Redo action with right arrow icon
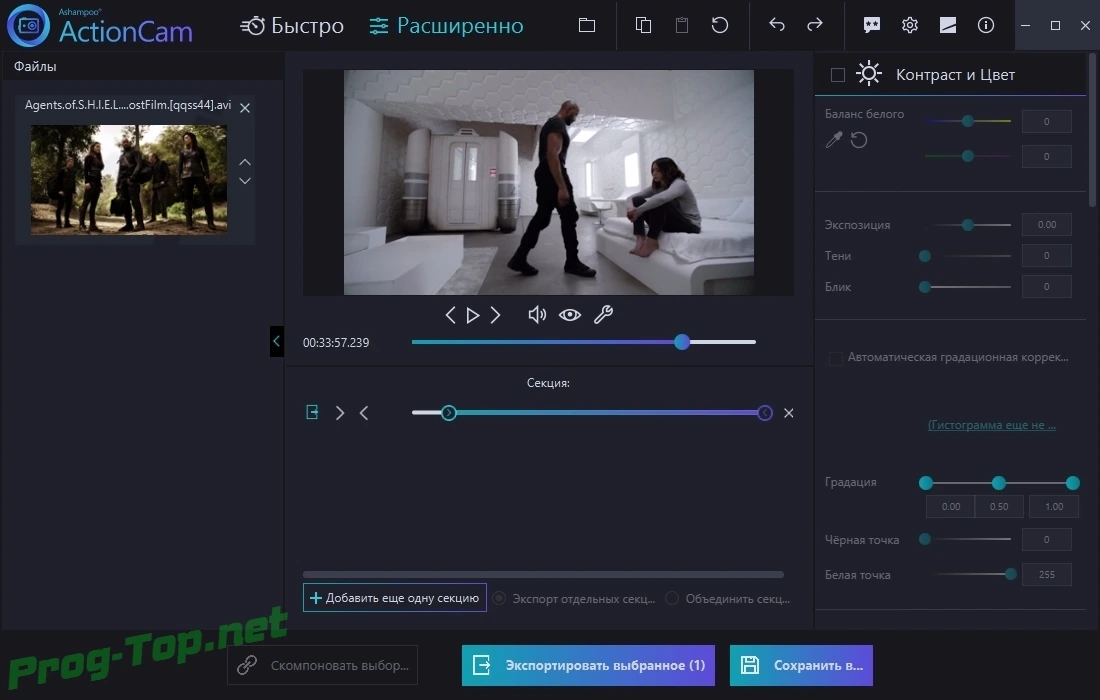The width and height of the screenshot is (1100, 700). 814,25
